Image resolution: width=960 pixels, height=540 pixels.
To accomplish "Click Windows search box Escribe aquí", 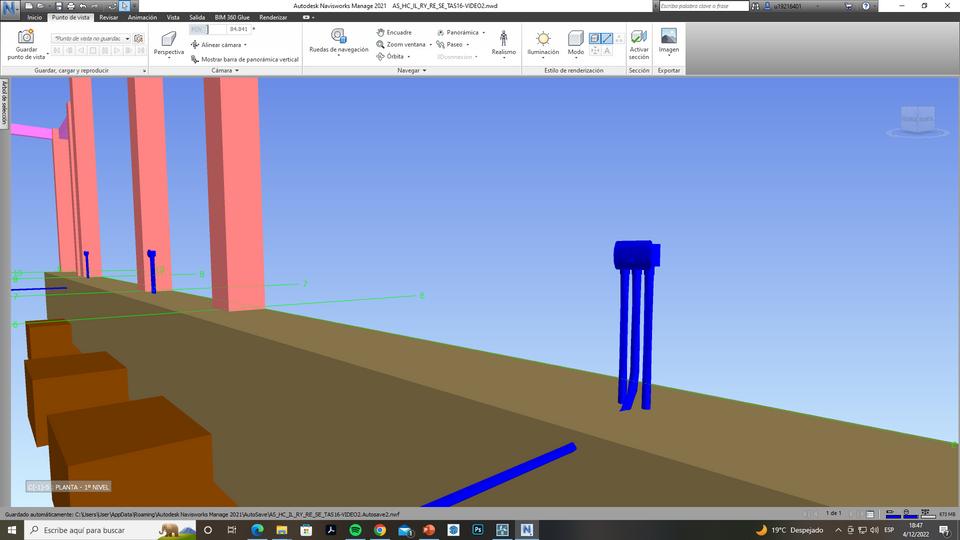I will click(x=110, y=530).
